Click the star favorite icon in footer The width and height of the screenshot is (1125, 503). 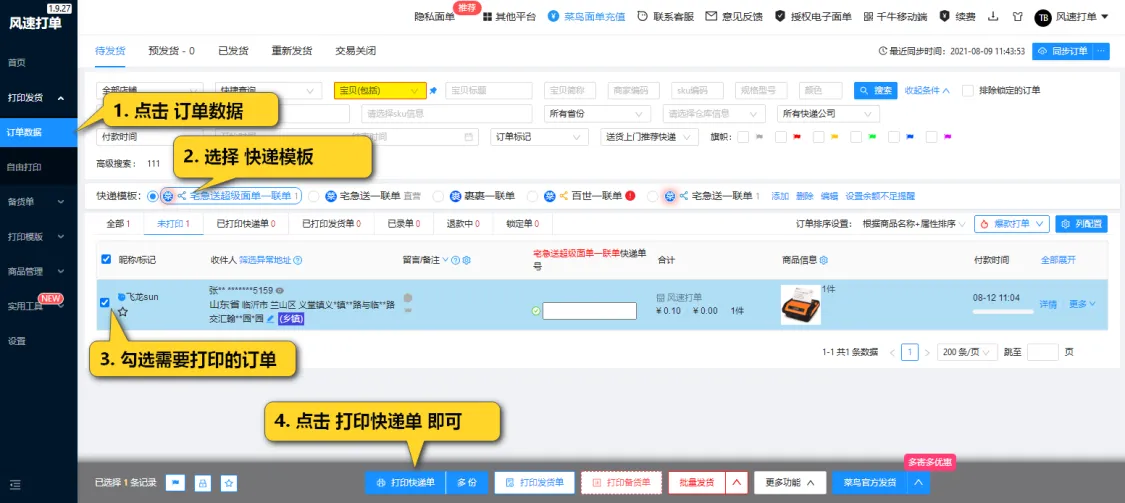click(229, 483)
